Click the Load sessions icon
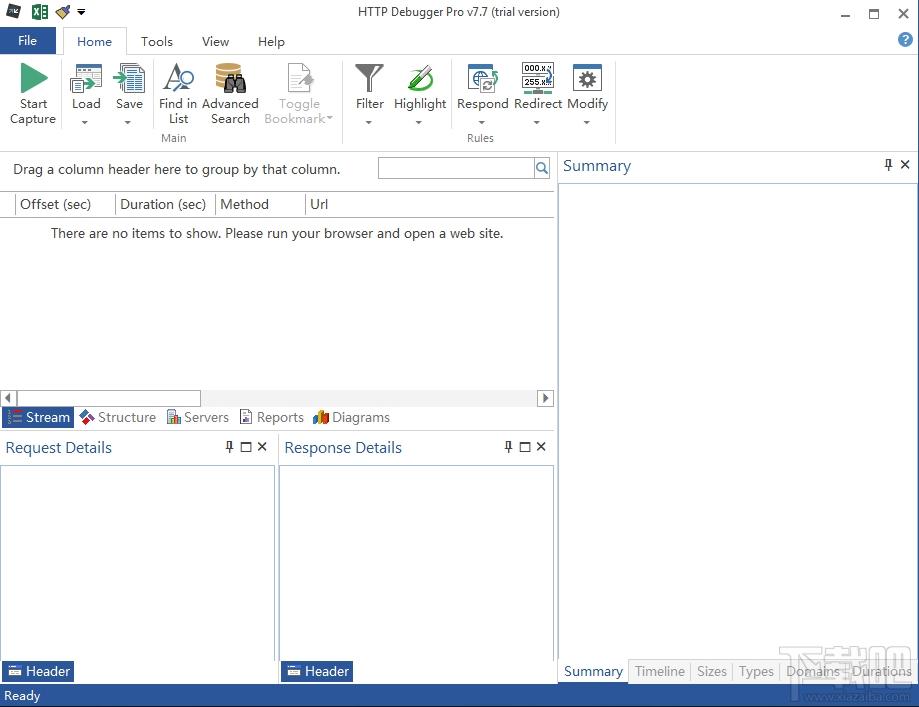The width and height of the screenshot is (919, 707). pos(86,79)
